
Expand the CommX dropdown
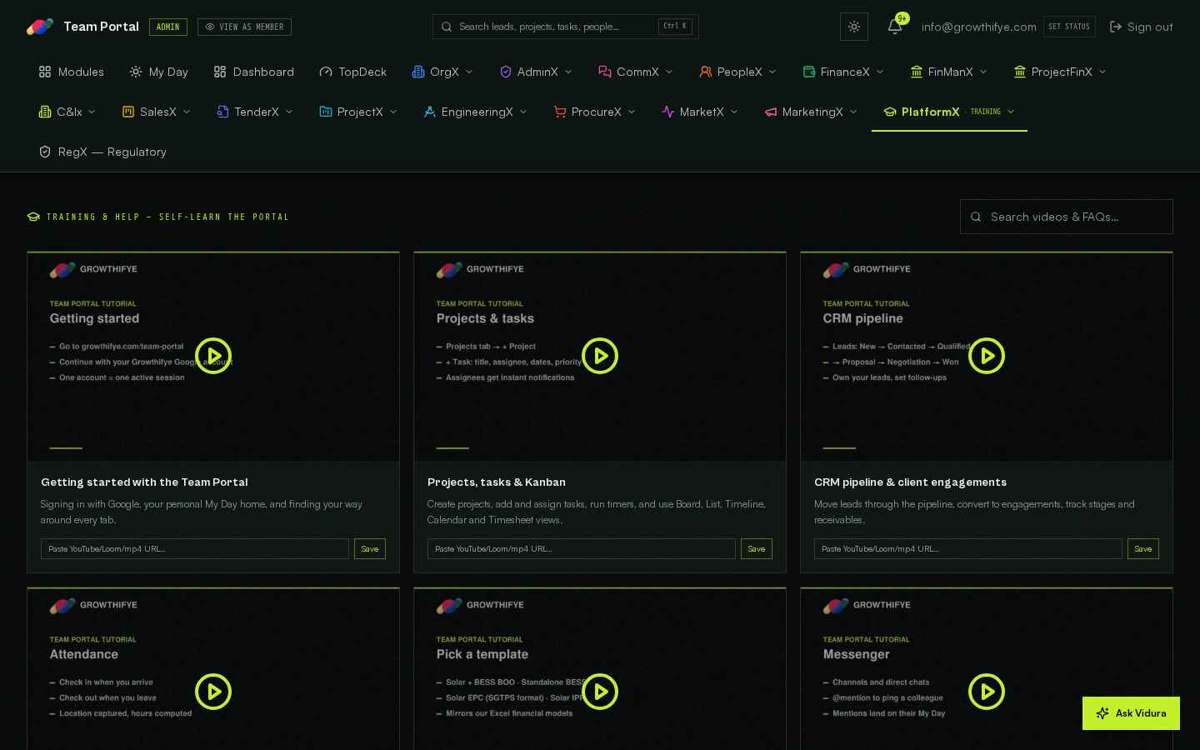tap(636, 72)
